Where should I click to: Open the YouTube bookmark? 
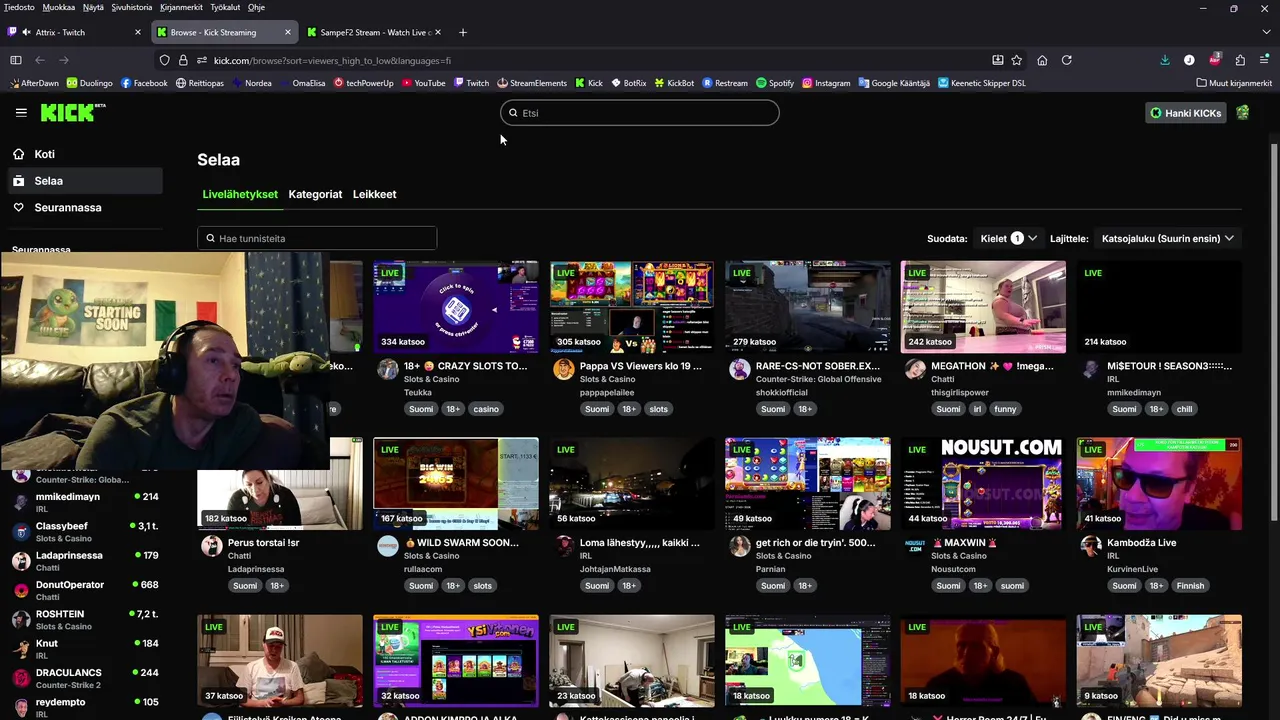coord(423,83)
